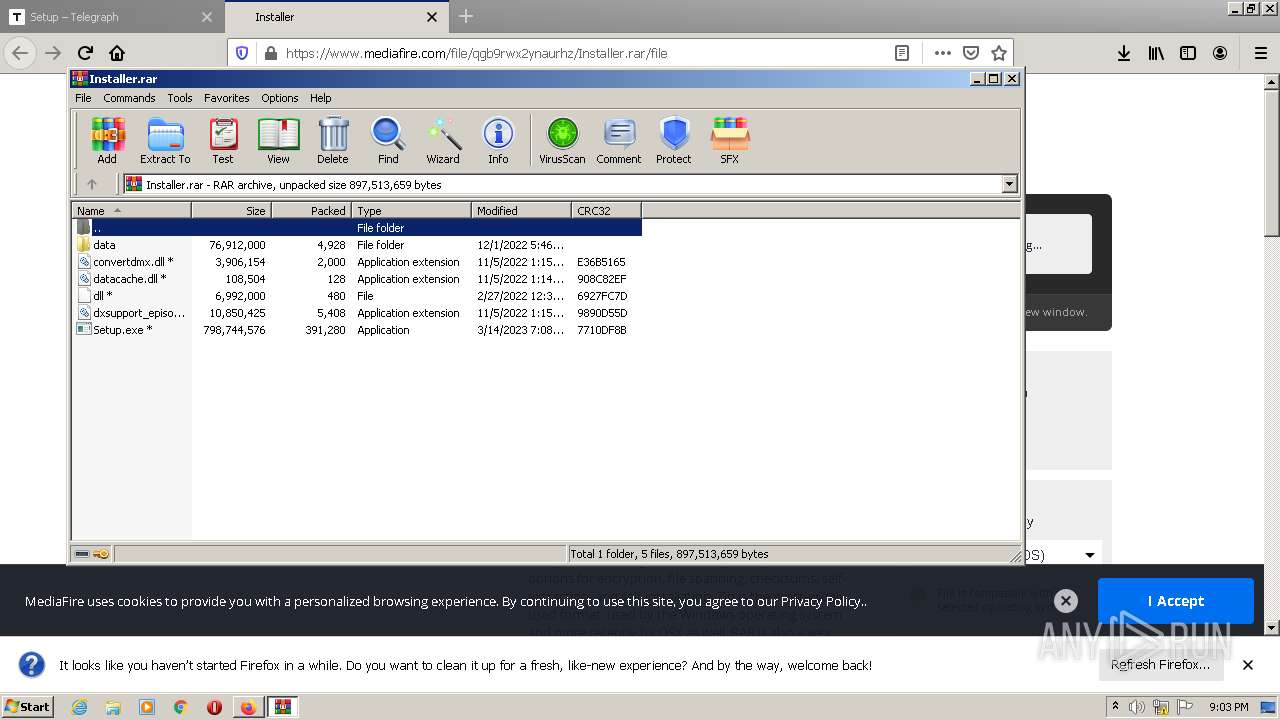The width and height of the screenshot is (1280, 720).
Task: Show archive Info
Action: (x=498, y=140)
